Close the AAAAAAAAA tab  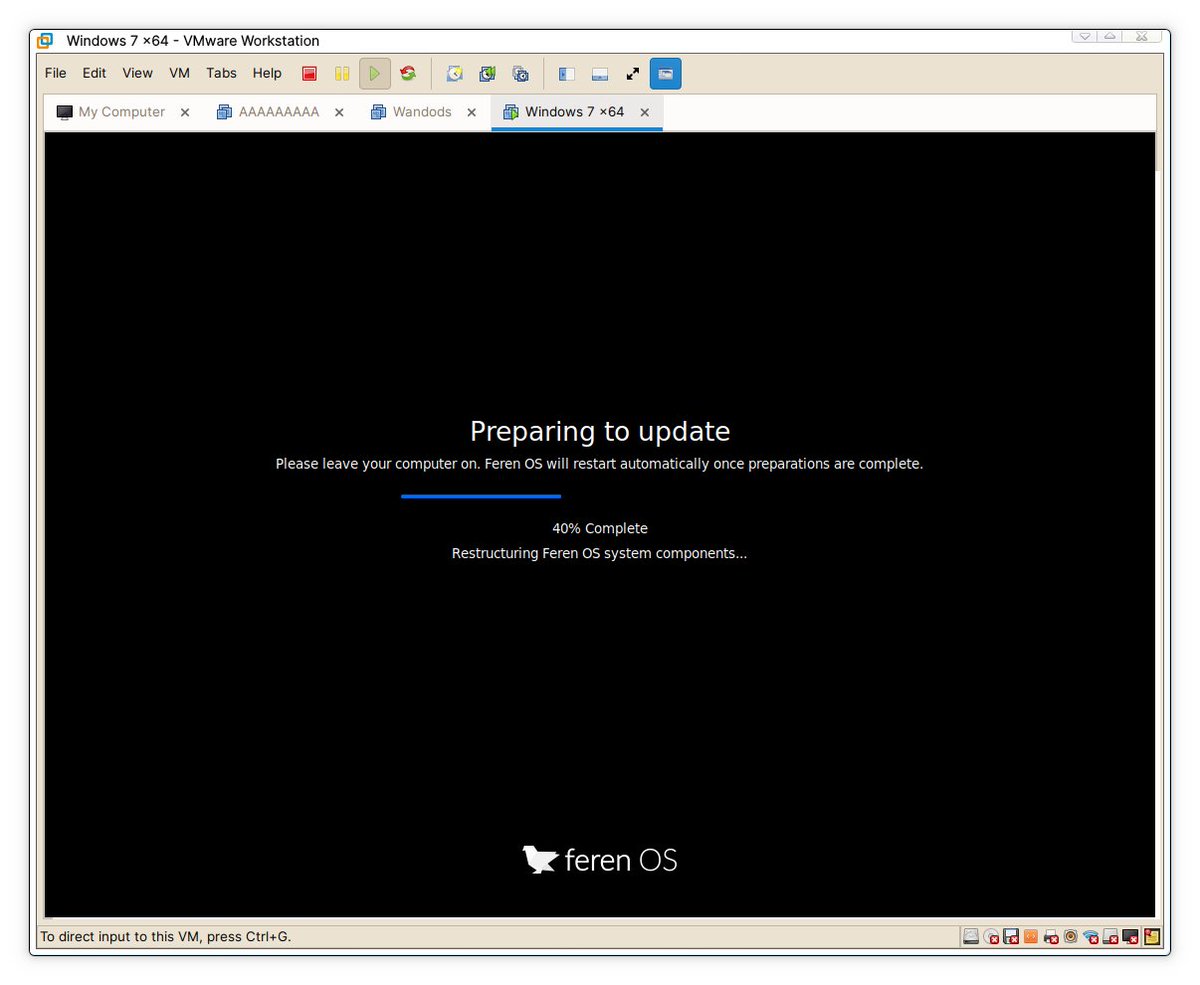click(x=339, y=112)
